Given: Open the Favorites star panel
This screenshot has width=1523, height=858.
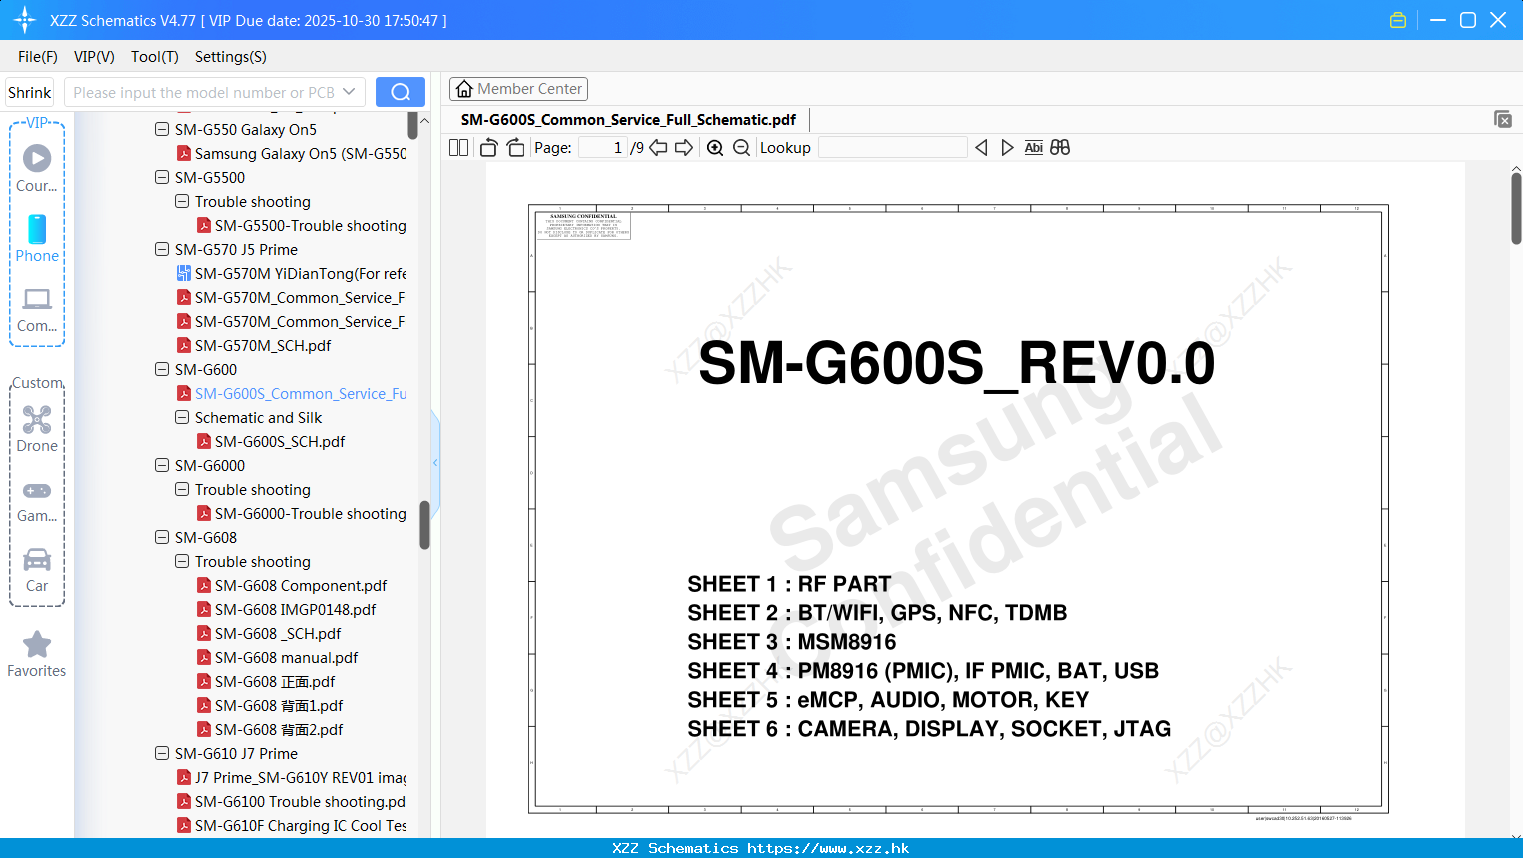Looking at the screenshot, I should click(37, 655).
